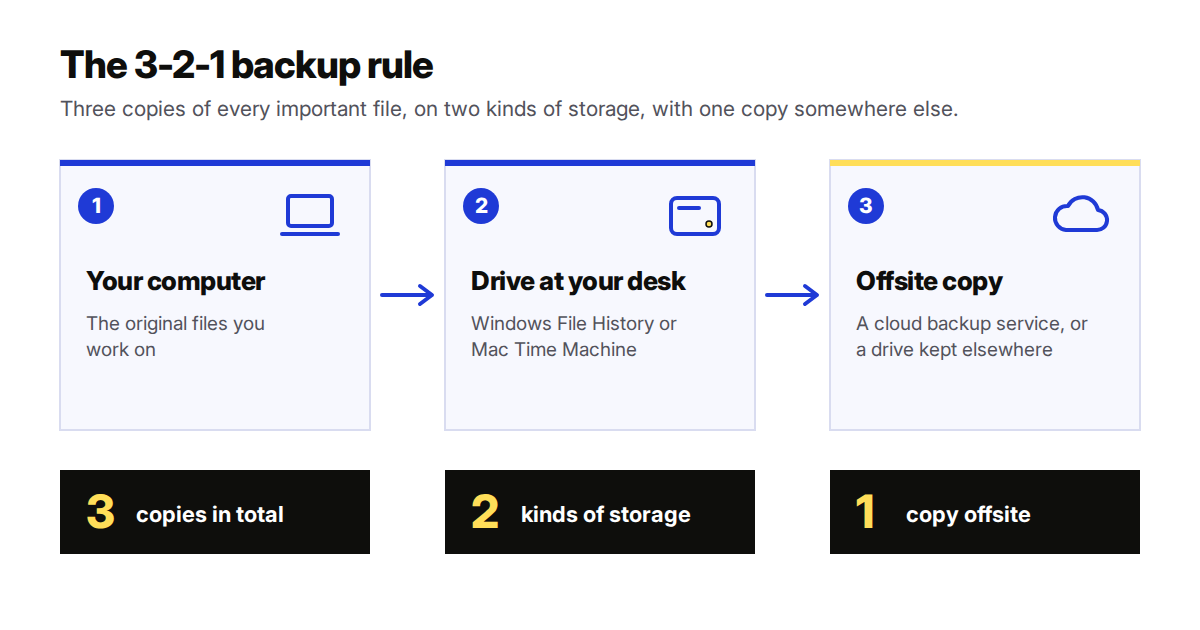
Task: Click the text "A cloud backup service, or a drive kept elsewhere"
Action: [972, 337]
